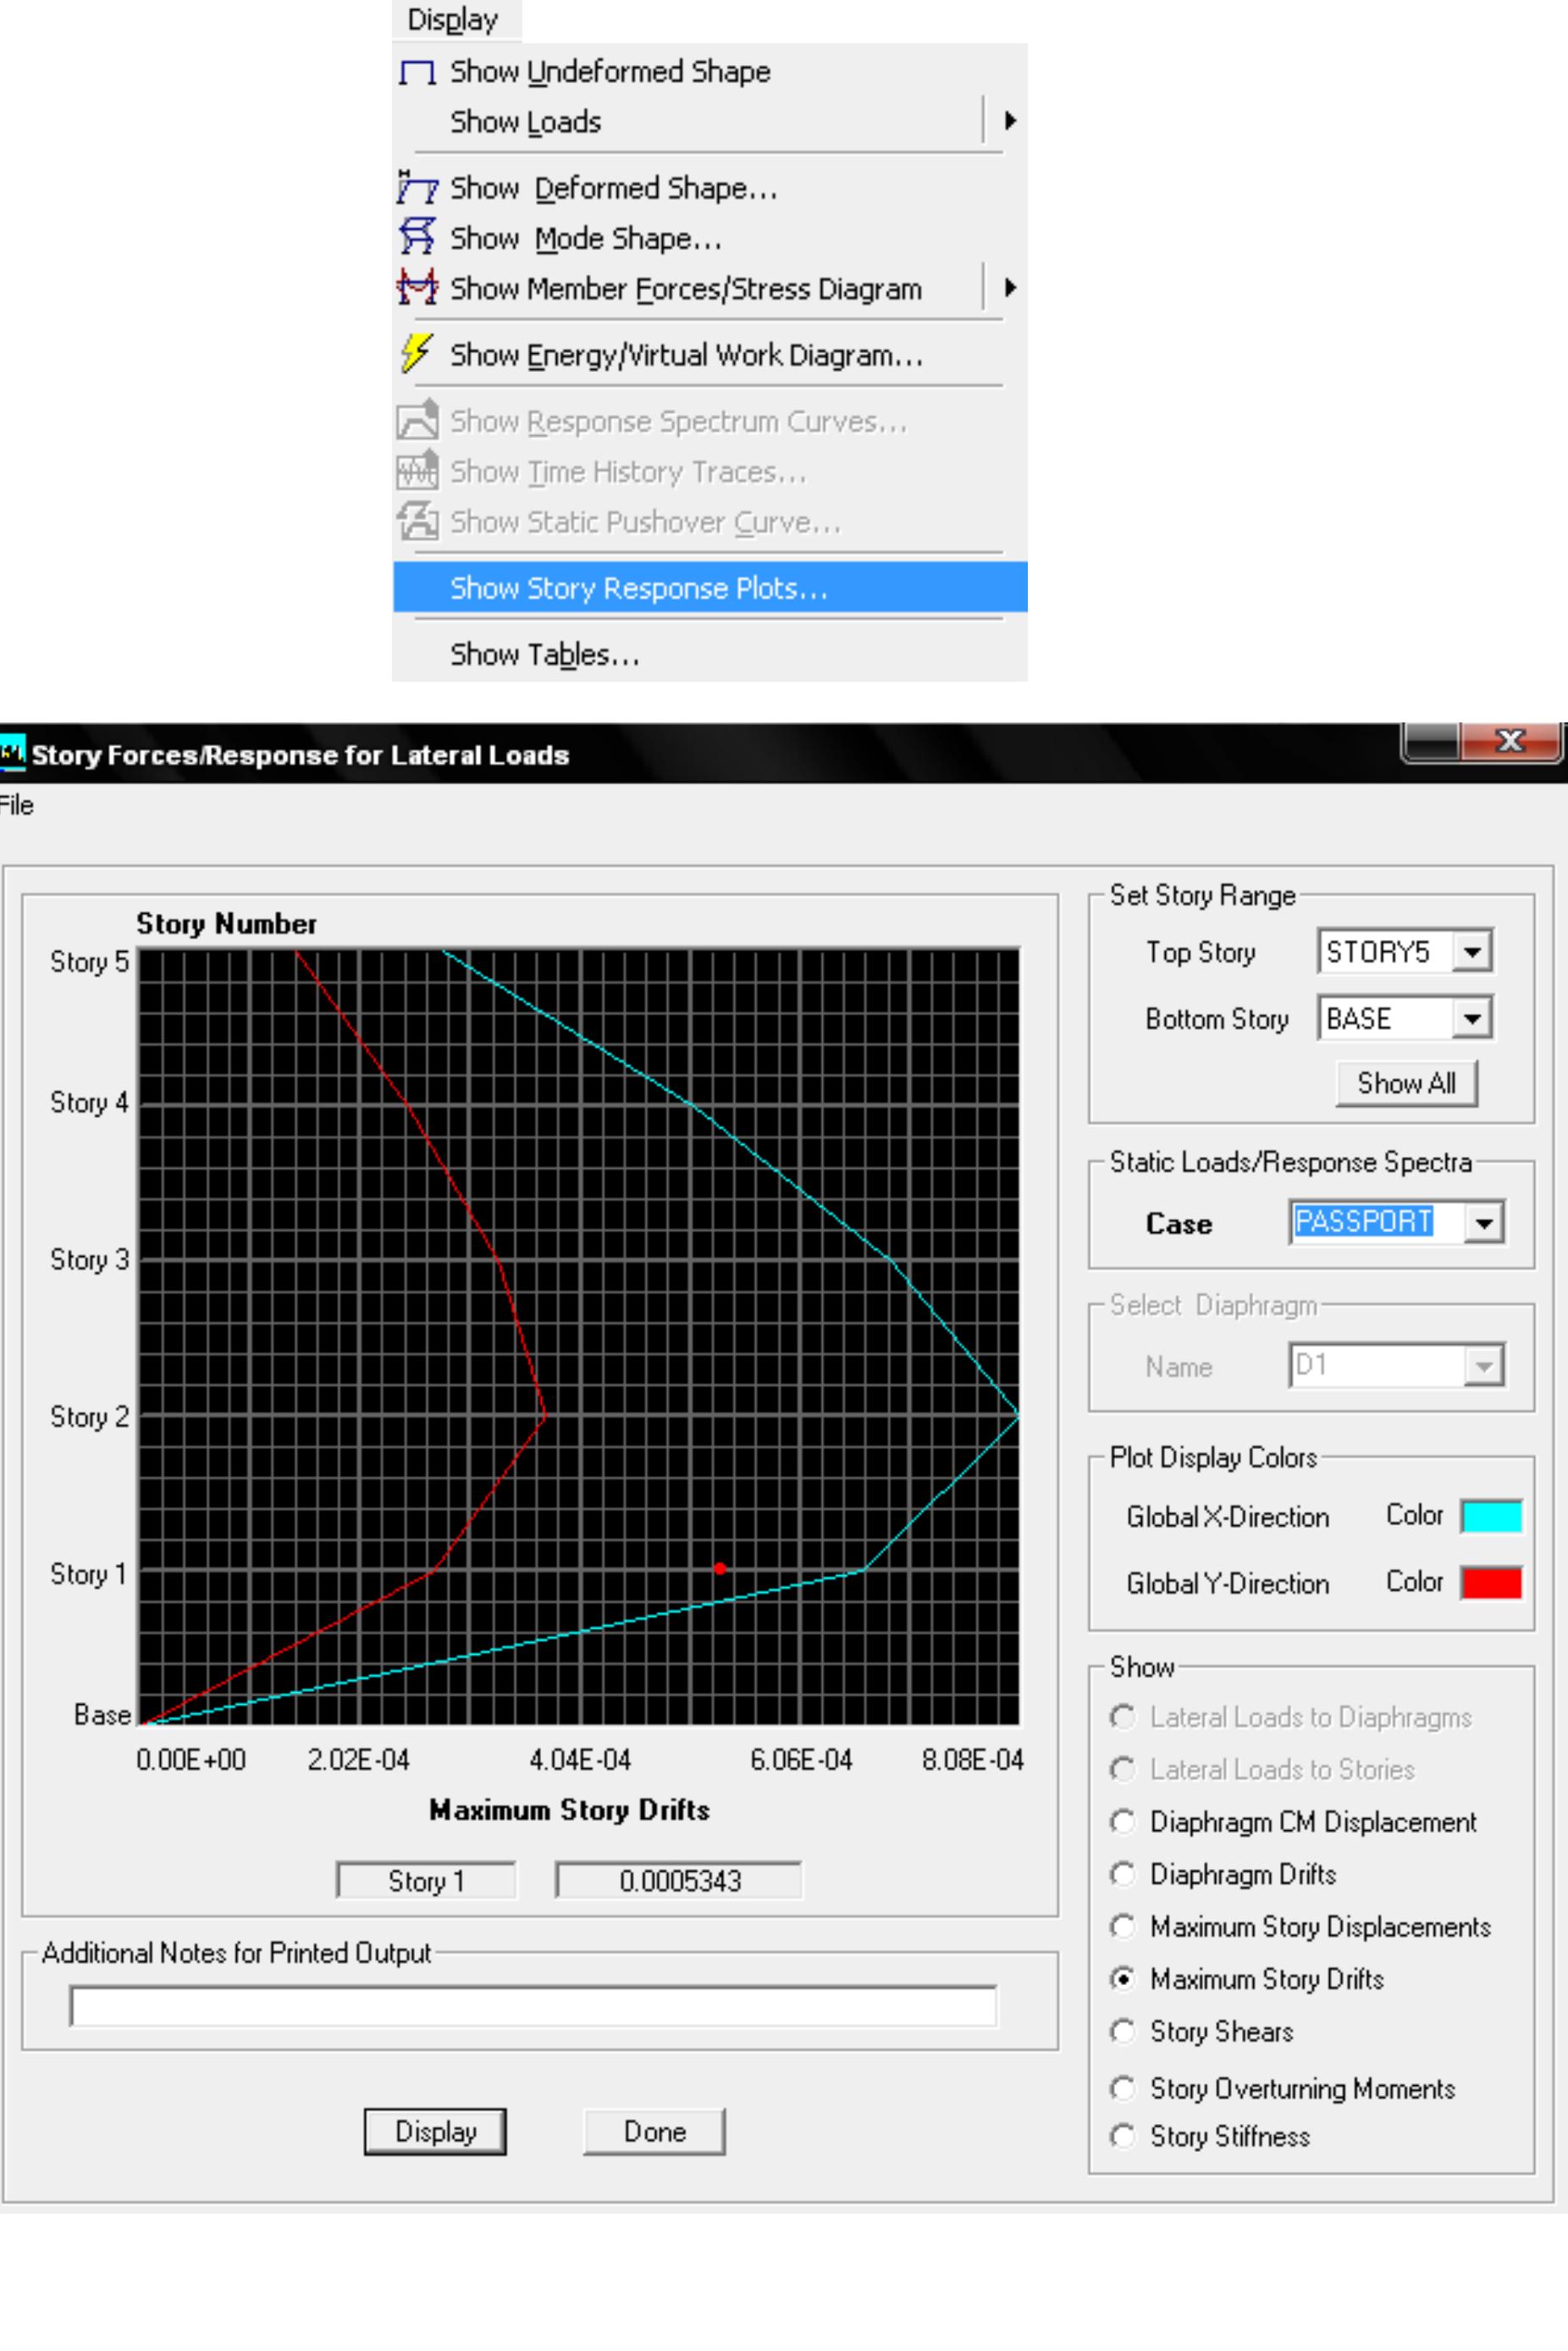The width and height of the screenshot is (1568, 2351).
Task: Open the Display menu
Action: 453,19
